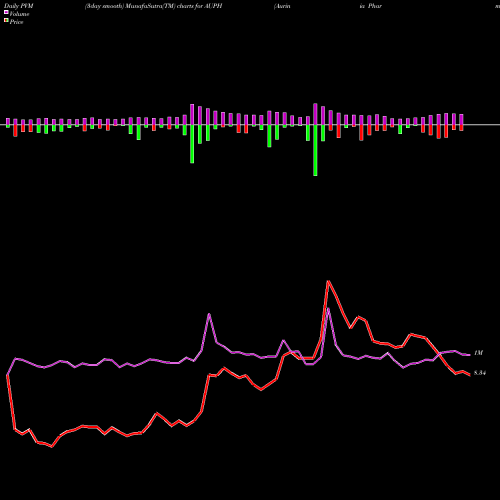Select the 'Volume' legend label
The width and height of the screenshot is (500, 500).
[x=19, y=14]
